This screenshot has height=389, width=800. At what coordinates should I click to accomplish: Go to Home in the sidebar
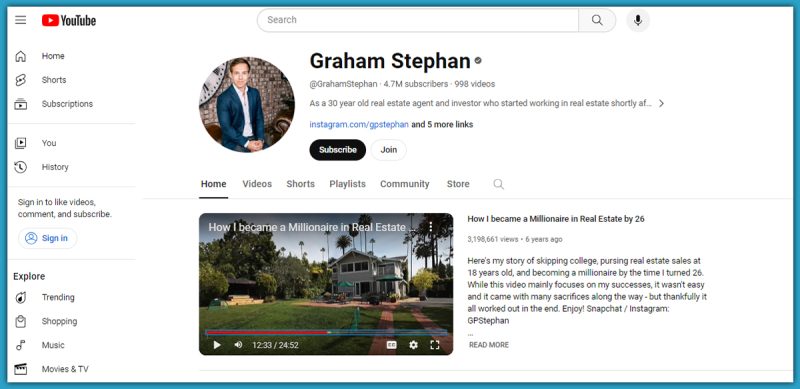tap(53, 56)
